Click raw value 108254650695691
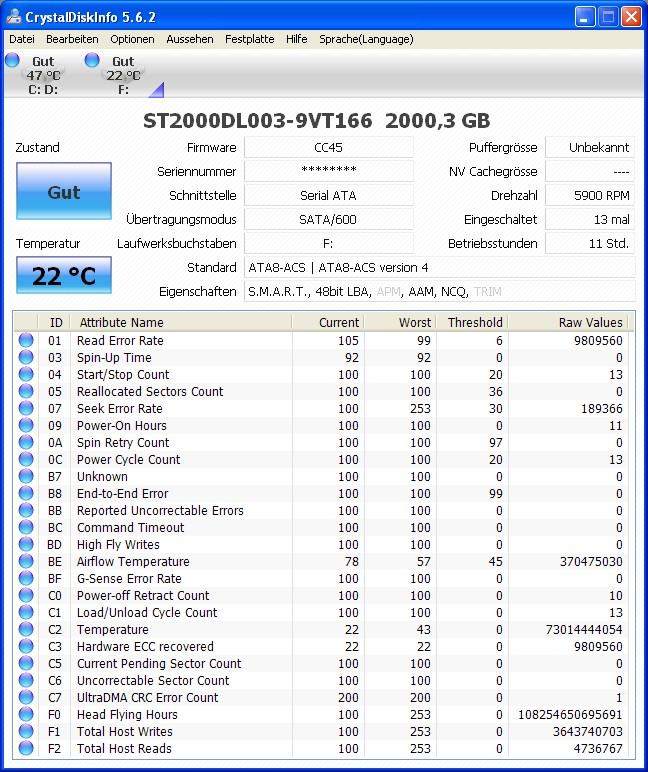 (x=570, y=714)
